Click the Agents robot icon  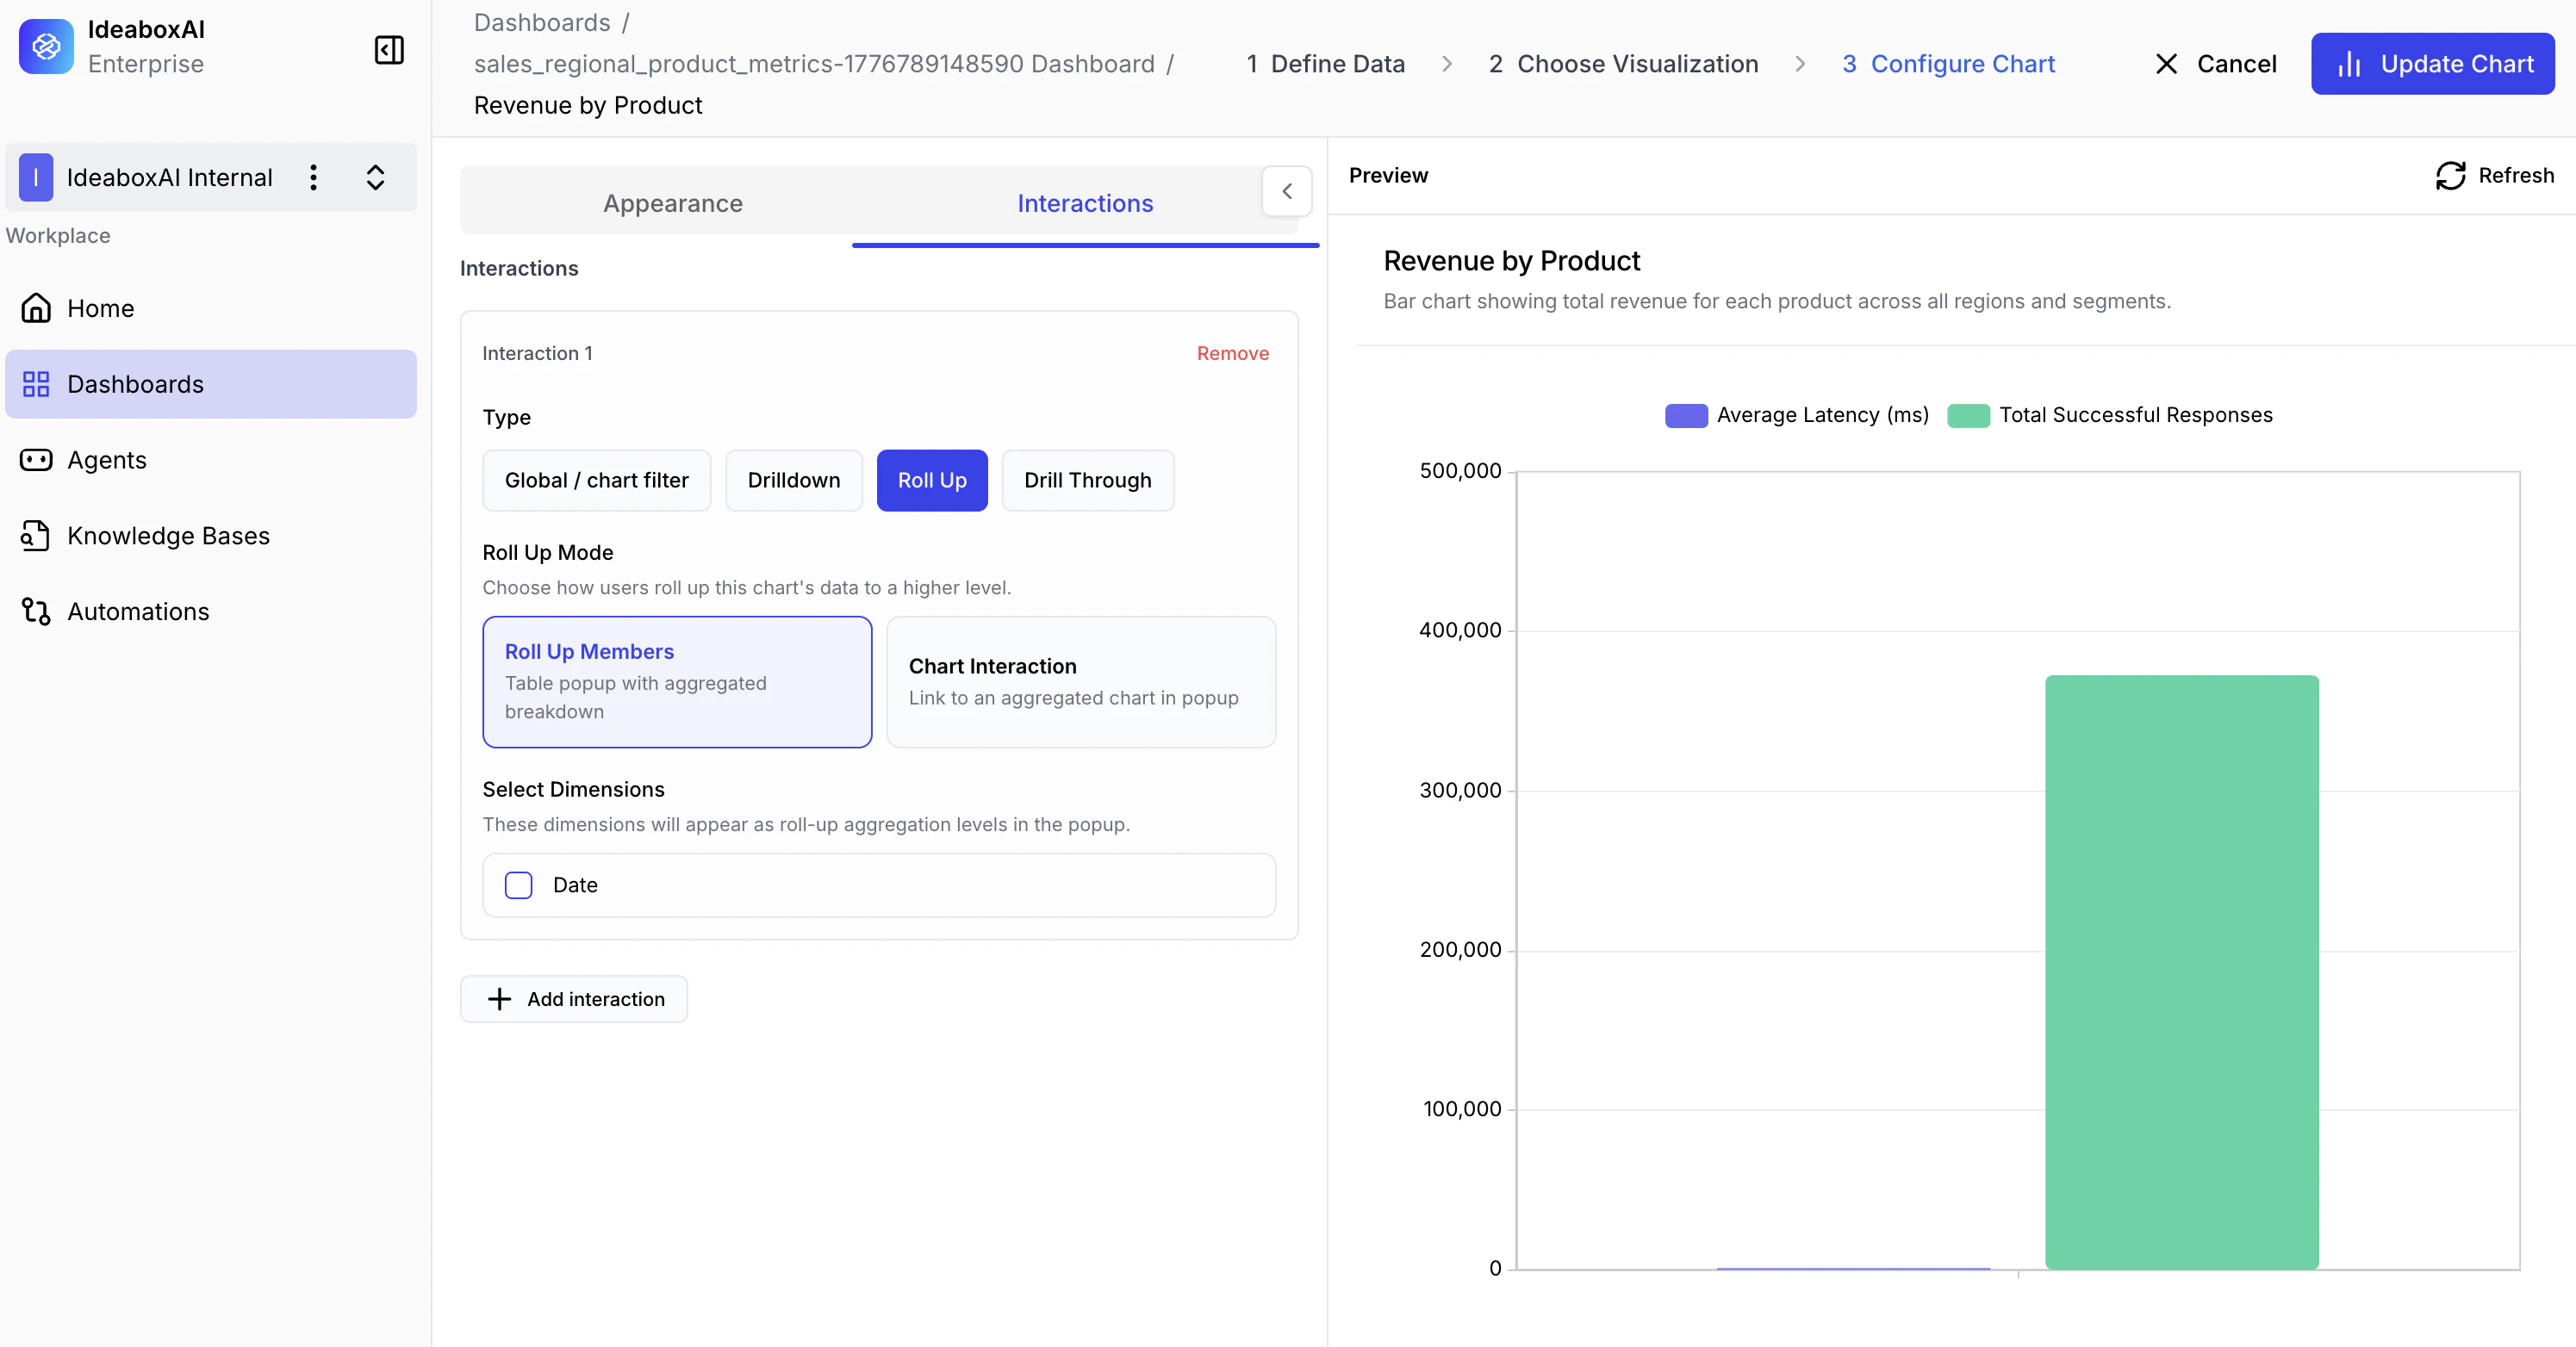click(x=36, y=460)
